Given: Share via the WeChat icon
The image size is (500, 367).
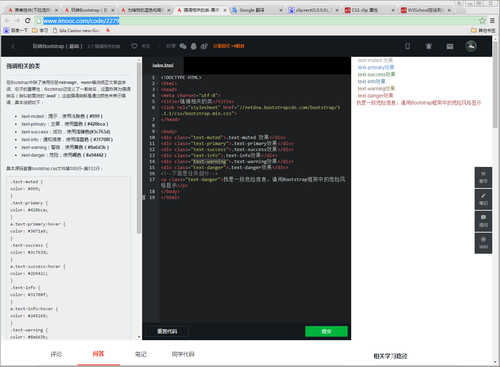Looking at the screenshot, I should [x=183, y=46].
